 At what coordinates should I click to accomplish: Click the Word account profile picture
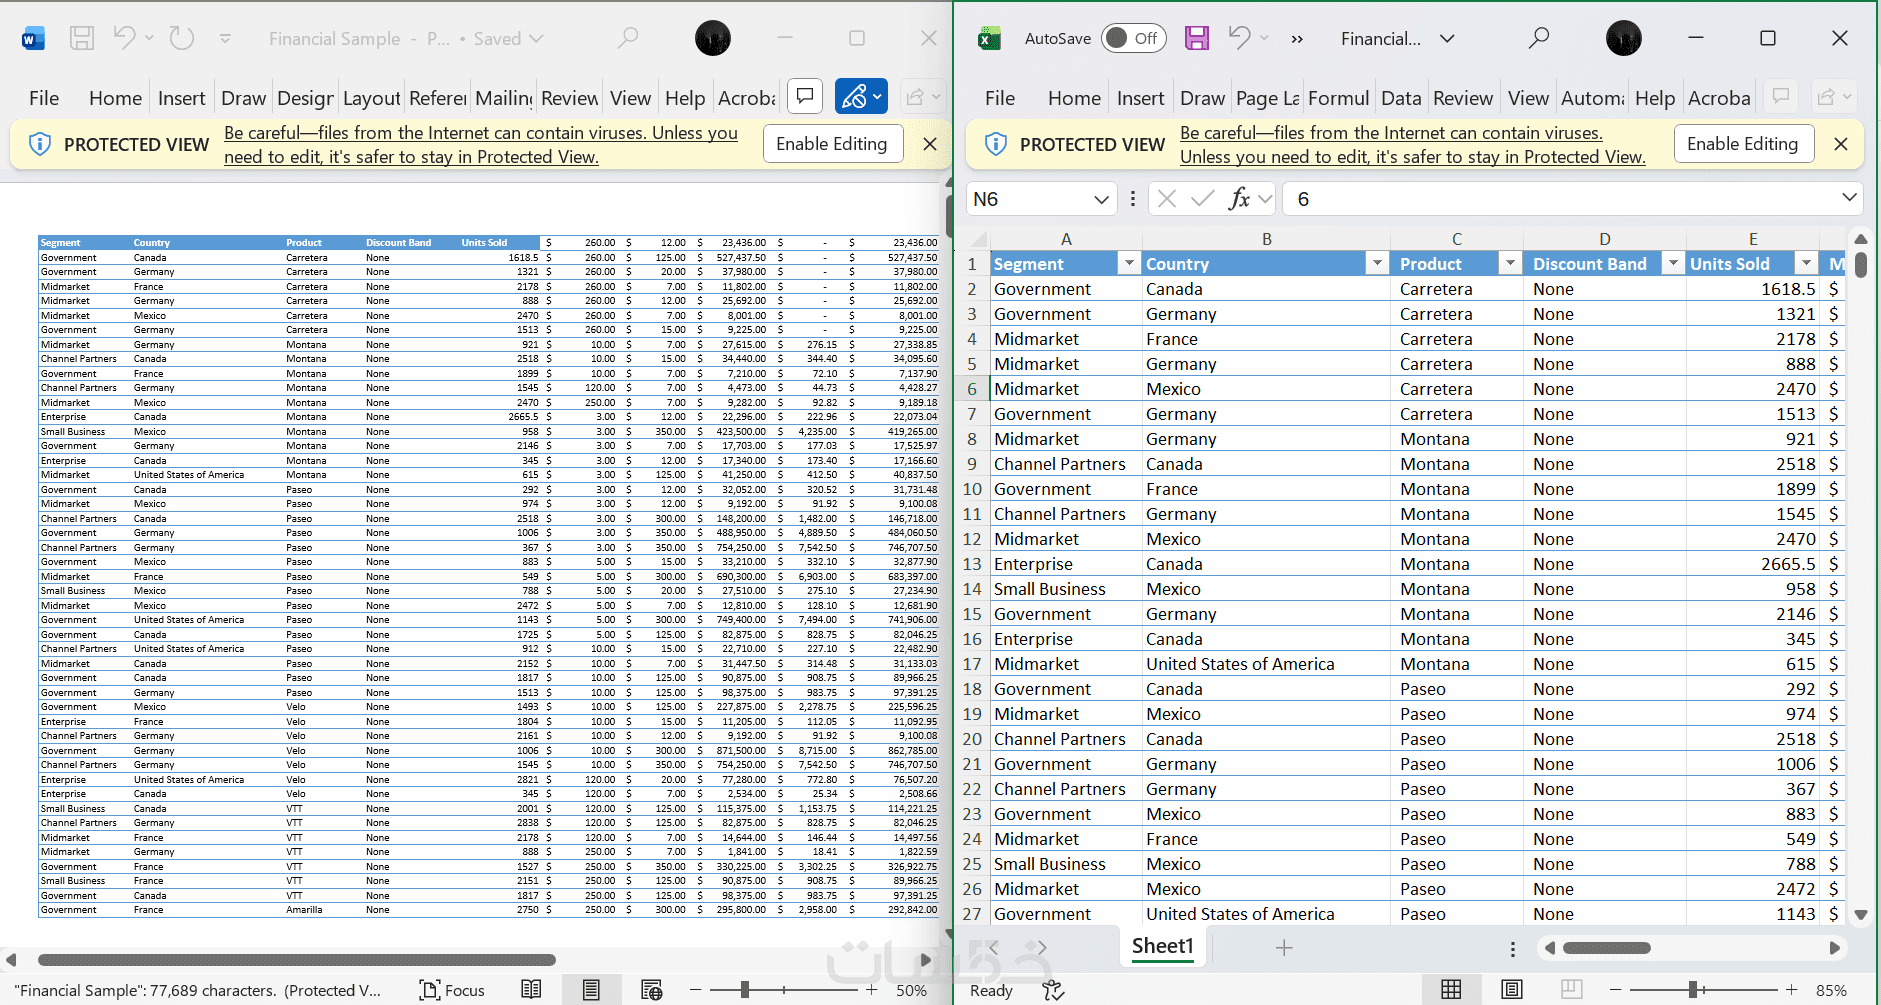coord(713,38)
